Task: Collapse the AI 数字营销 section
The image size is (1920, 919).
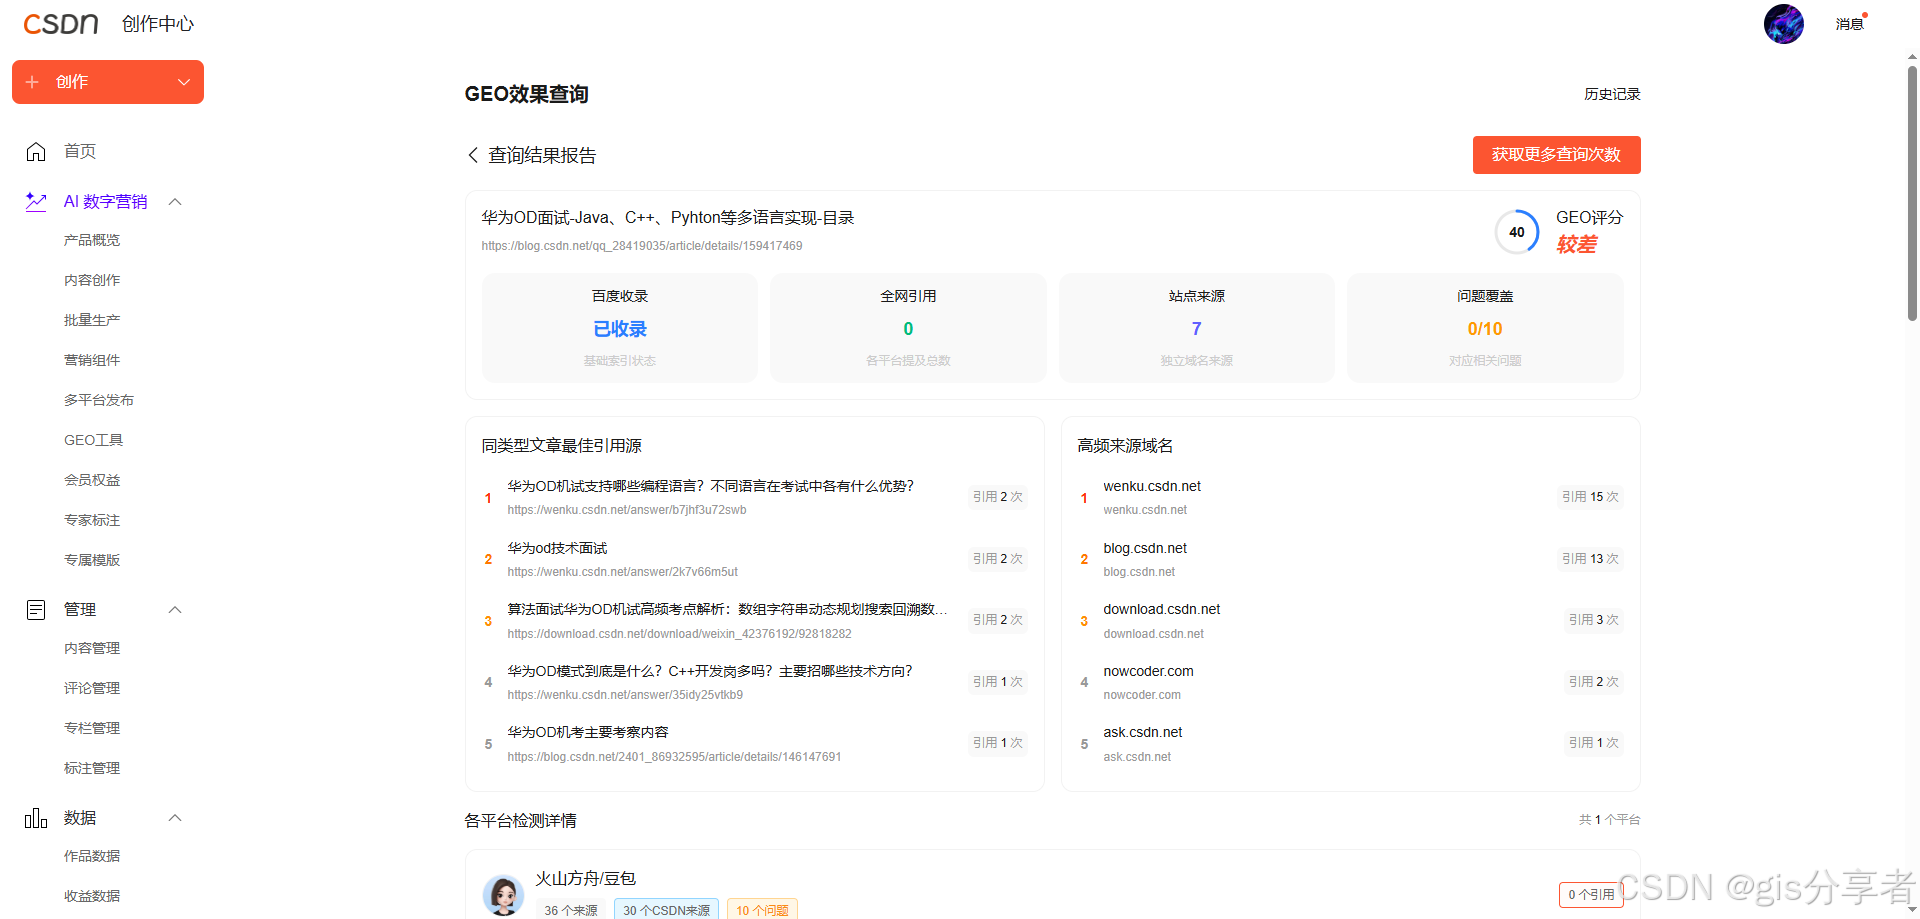Action: 175,202
